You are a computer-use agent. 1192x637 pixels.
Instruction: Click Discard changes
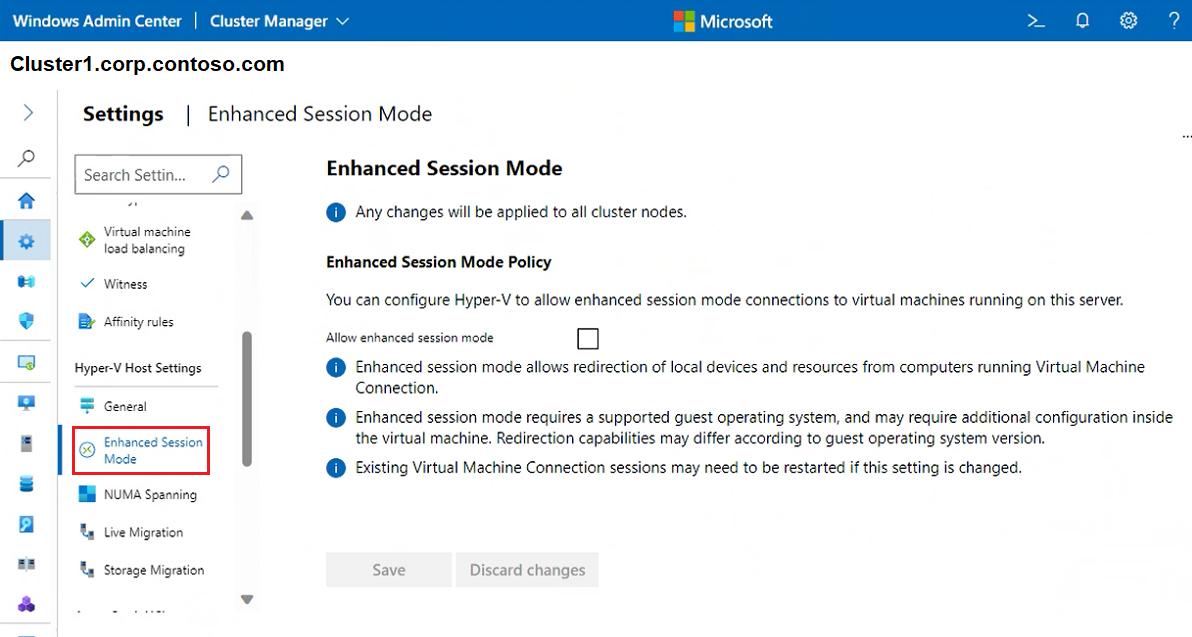tap(527, 569)
